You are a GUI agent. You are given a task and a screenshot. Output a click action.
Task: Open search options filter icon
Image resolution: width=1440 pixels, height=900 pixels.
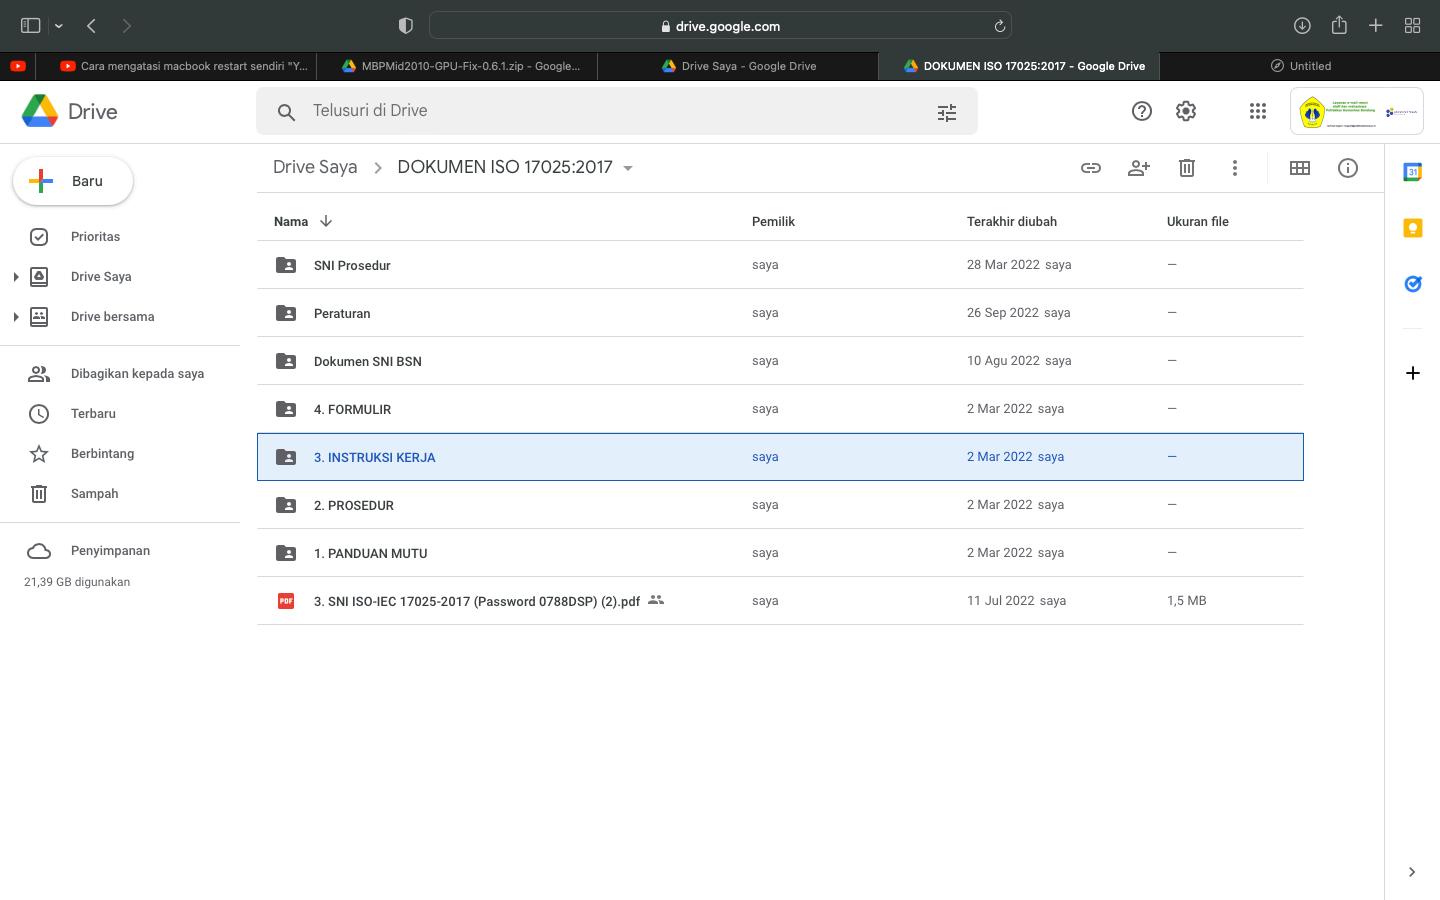click(947, 112)
